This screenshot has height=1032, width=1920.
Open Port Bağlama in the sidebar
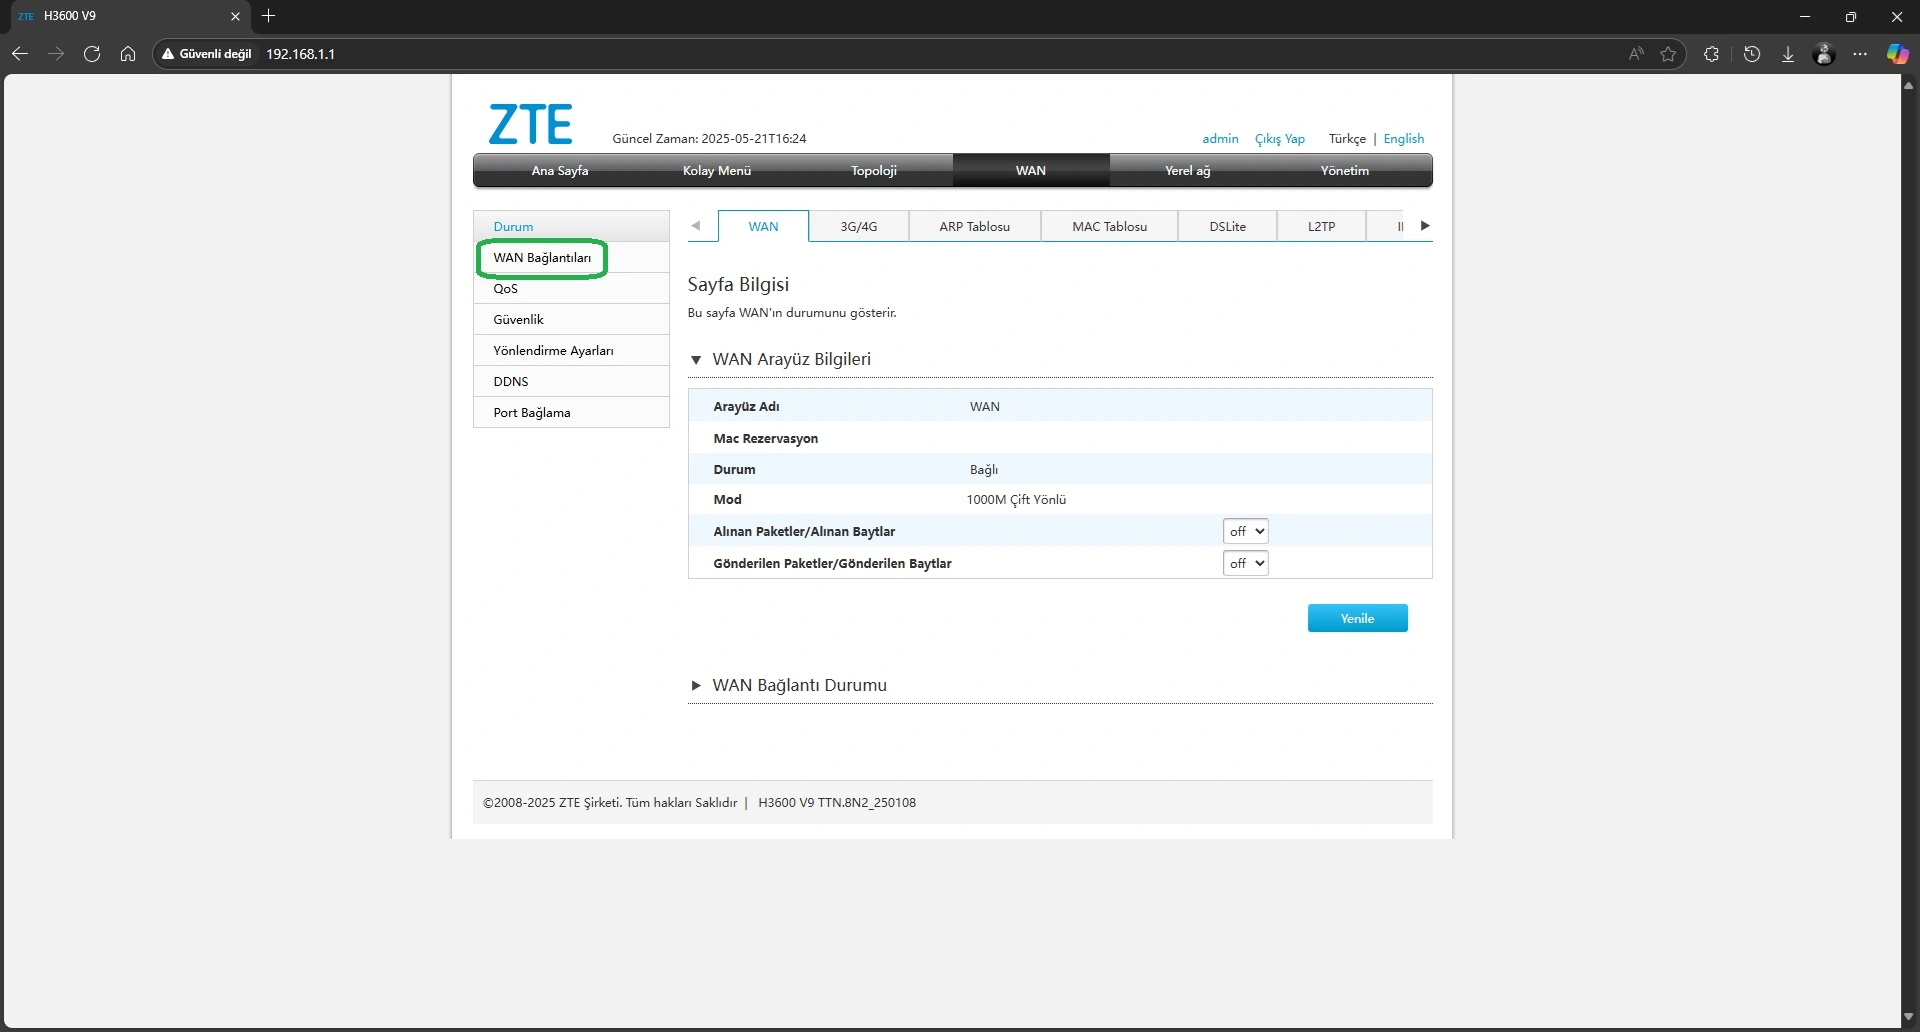[571, 413]
